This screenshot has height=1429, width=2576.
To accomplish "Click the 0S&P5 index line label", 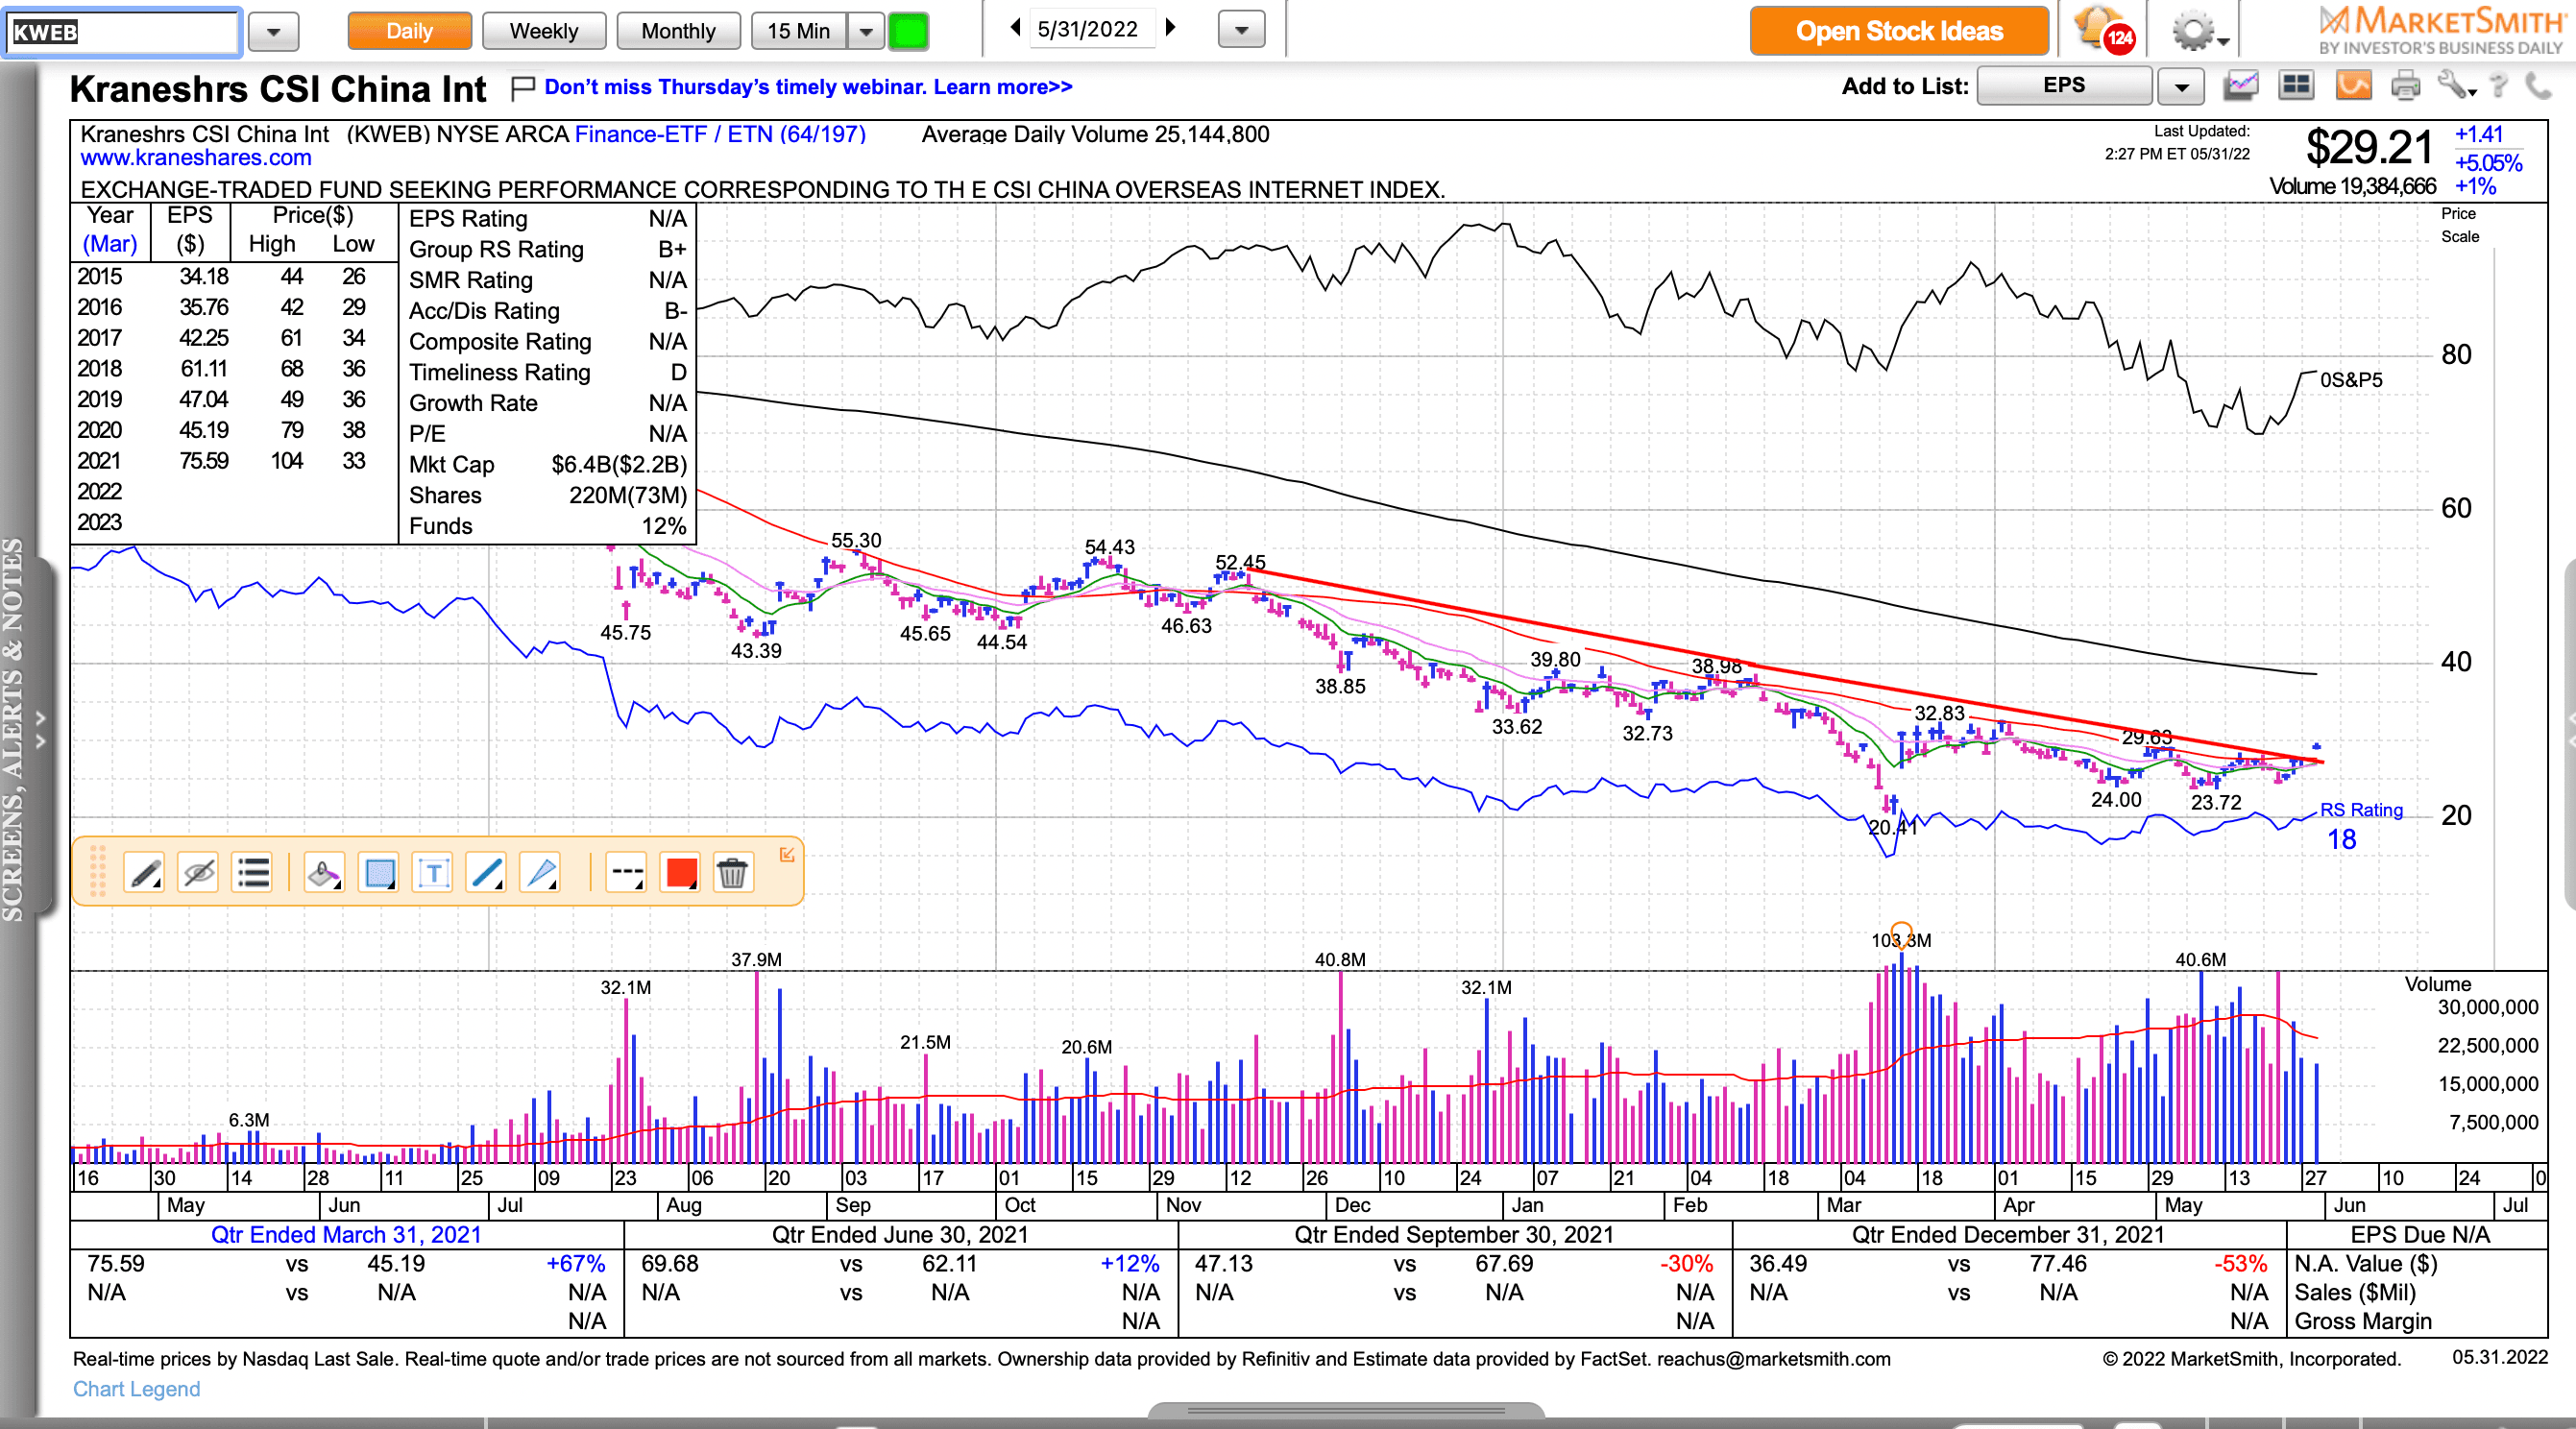I will tap(2351, 380).
